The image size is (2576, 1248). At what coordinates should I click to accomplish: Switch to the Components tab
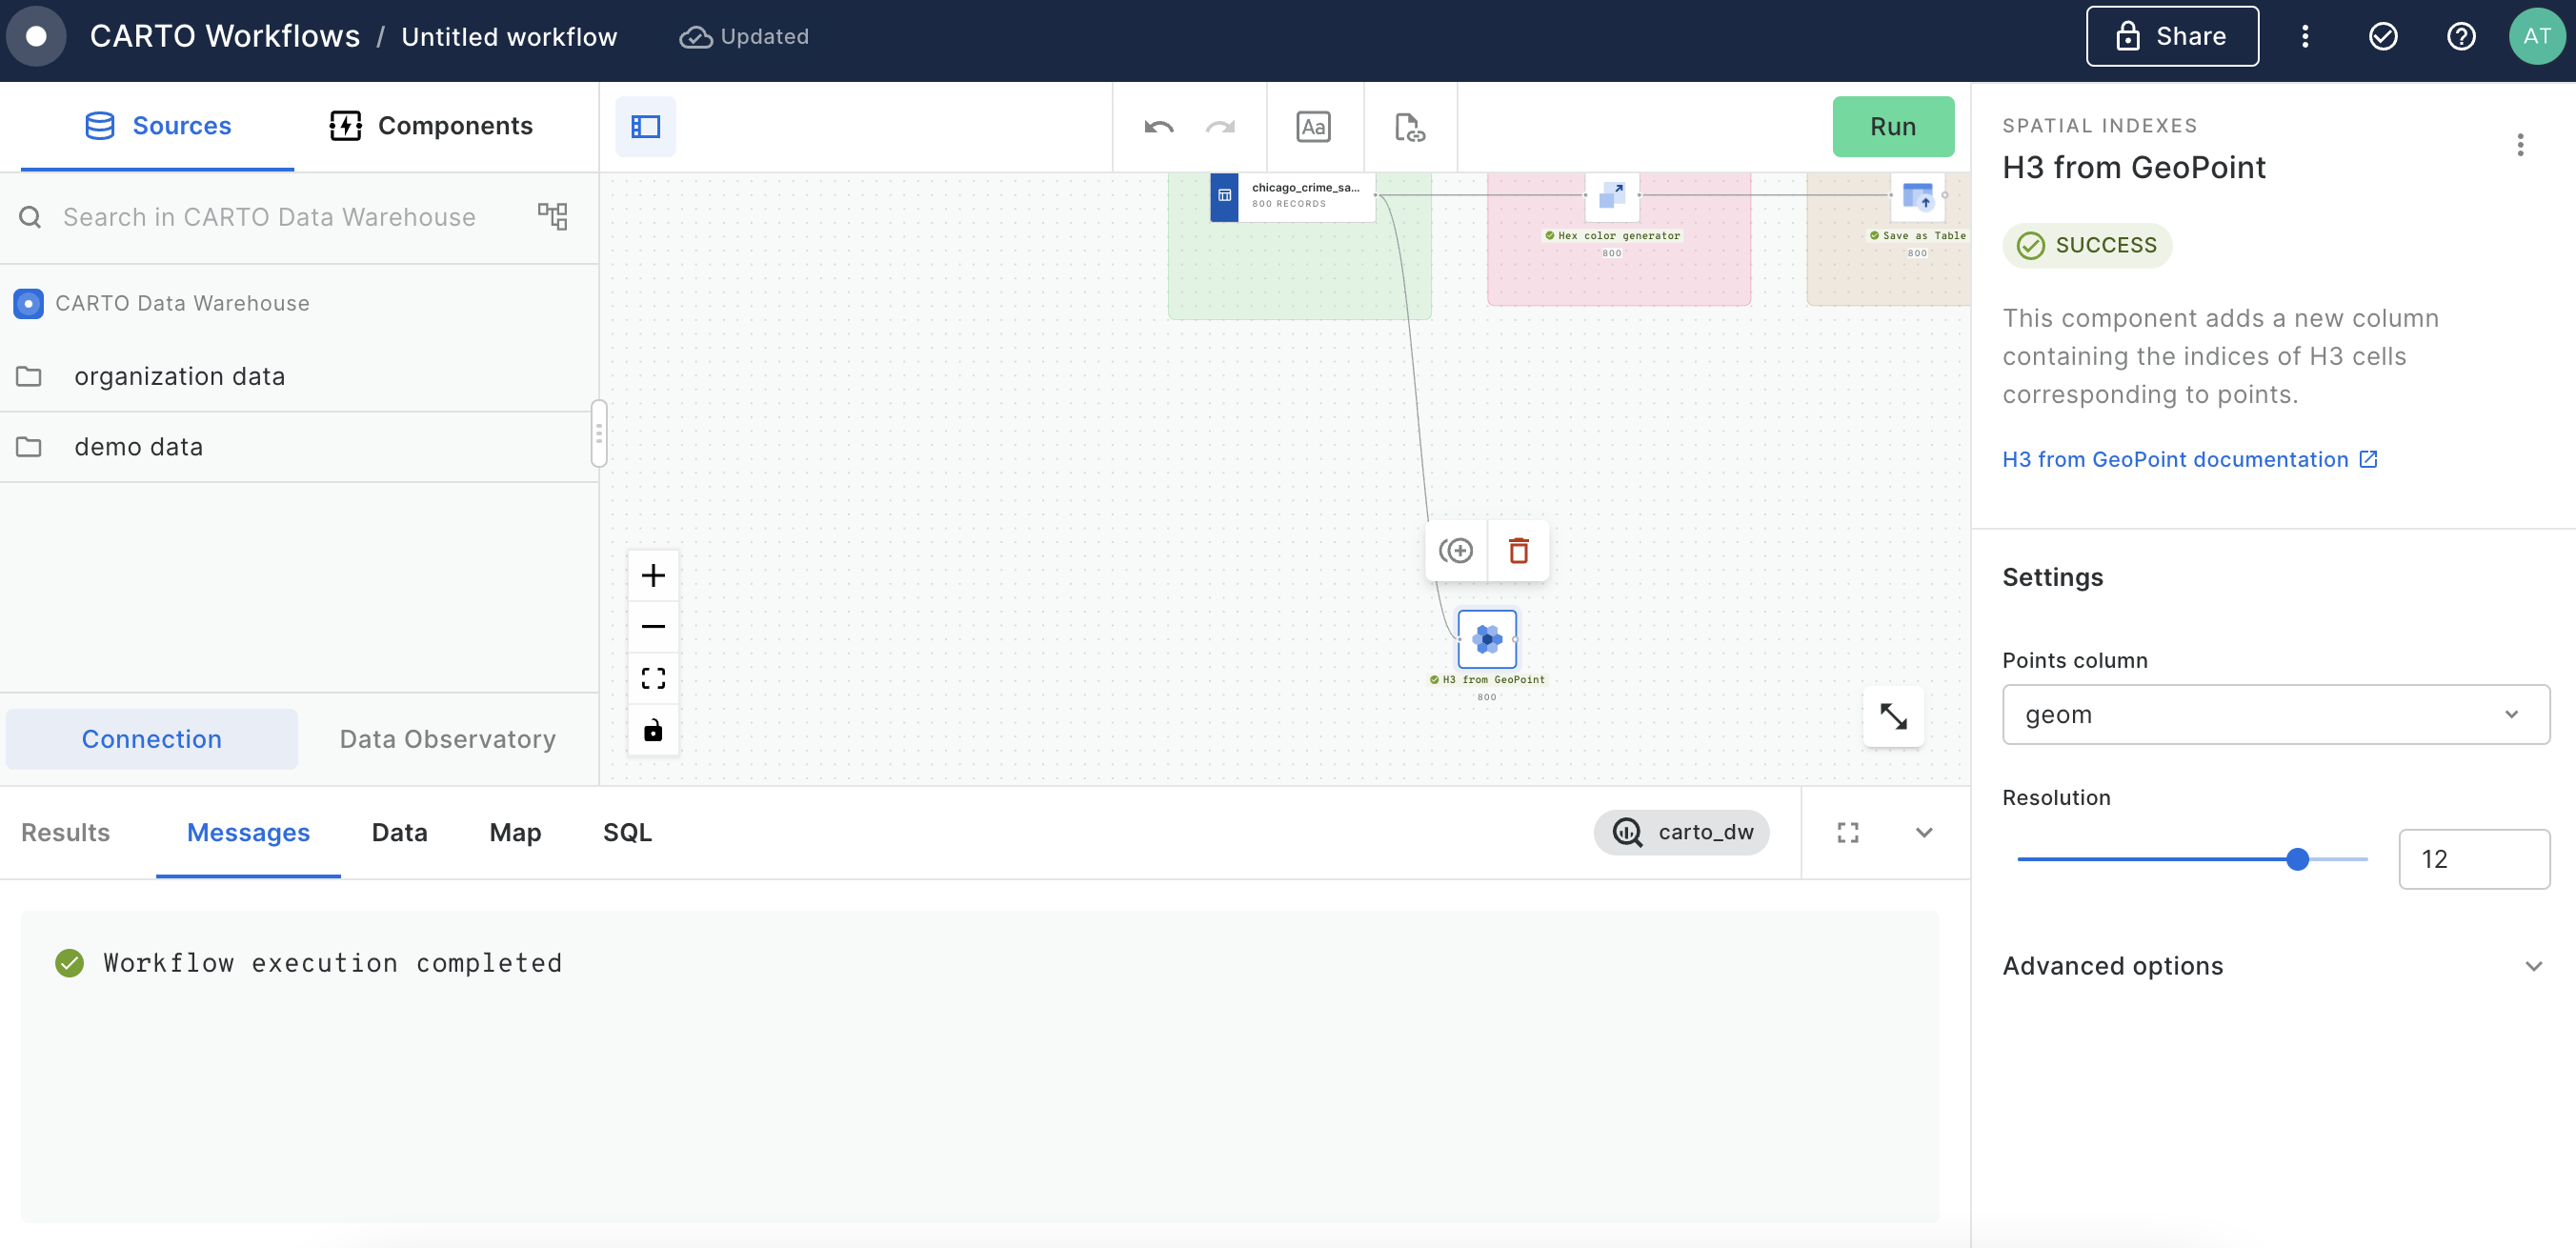click(431, 126)
